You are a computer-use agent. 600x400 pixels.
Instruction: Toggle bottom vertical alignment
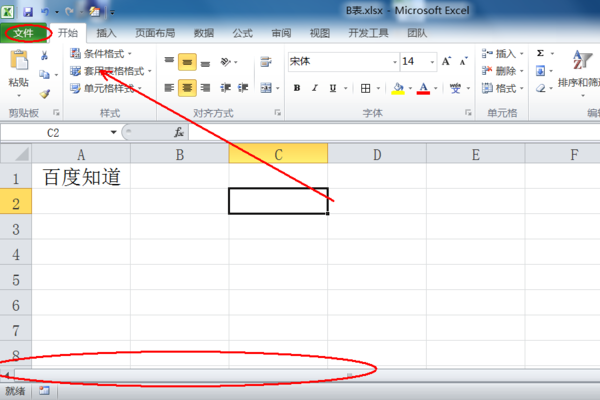[205, 62]
